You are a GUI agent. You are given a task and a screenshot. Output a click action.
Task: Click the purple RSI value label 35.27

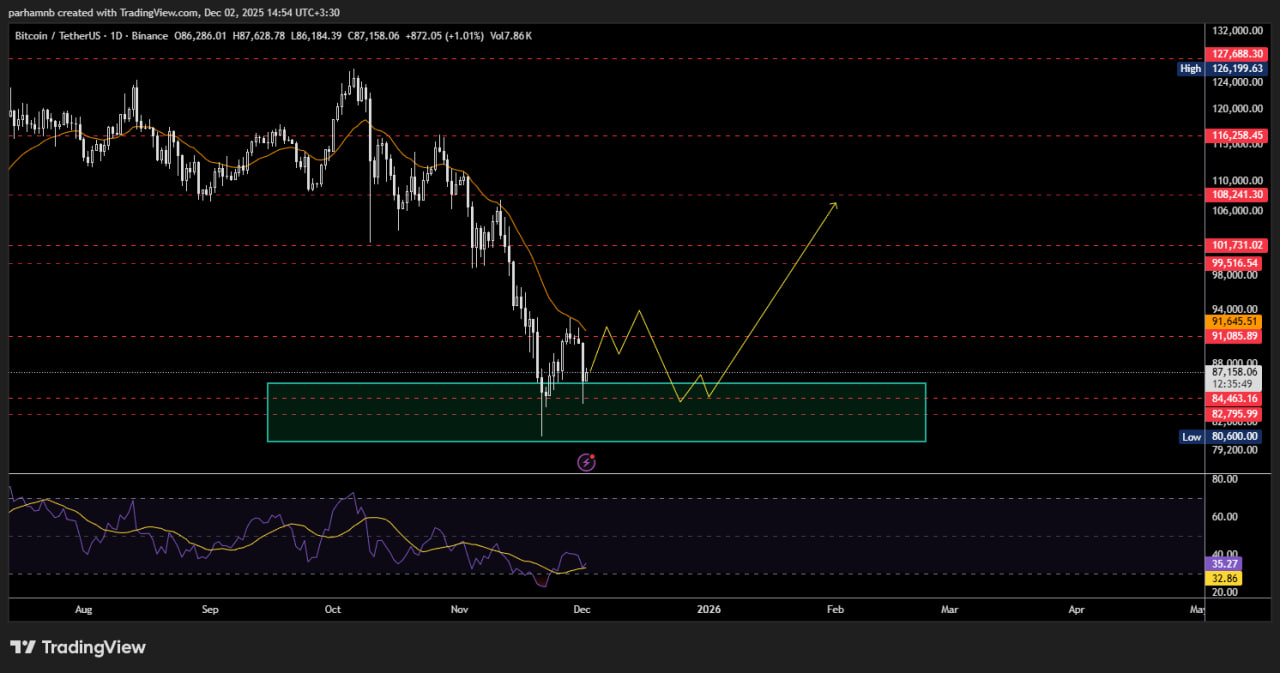(1225, 564)
